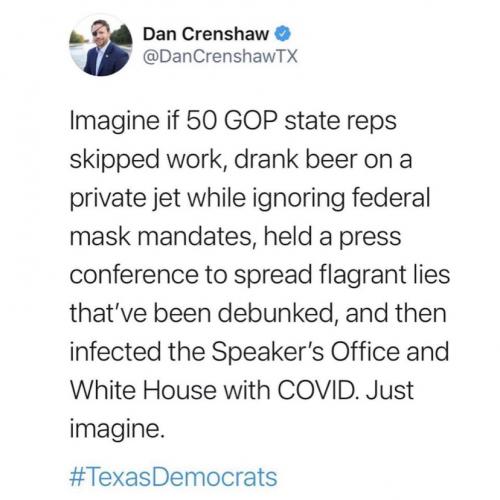Viewport: 500px width, 500px height.
Task: Visit the @DanCrenshawTX handle
Action: 220,56
